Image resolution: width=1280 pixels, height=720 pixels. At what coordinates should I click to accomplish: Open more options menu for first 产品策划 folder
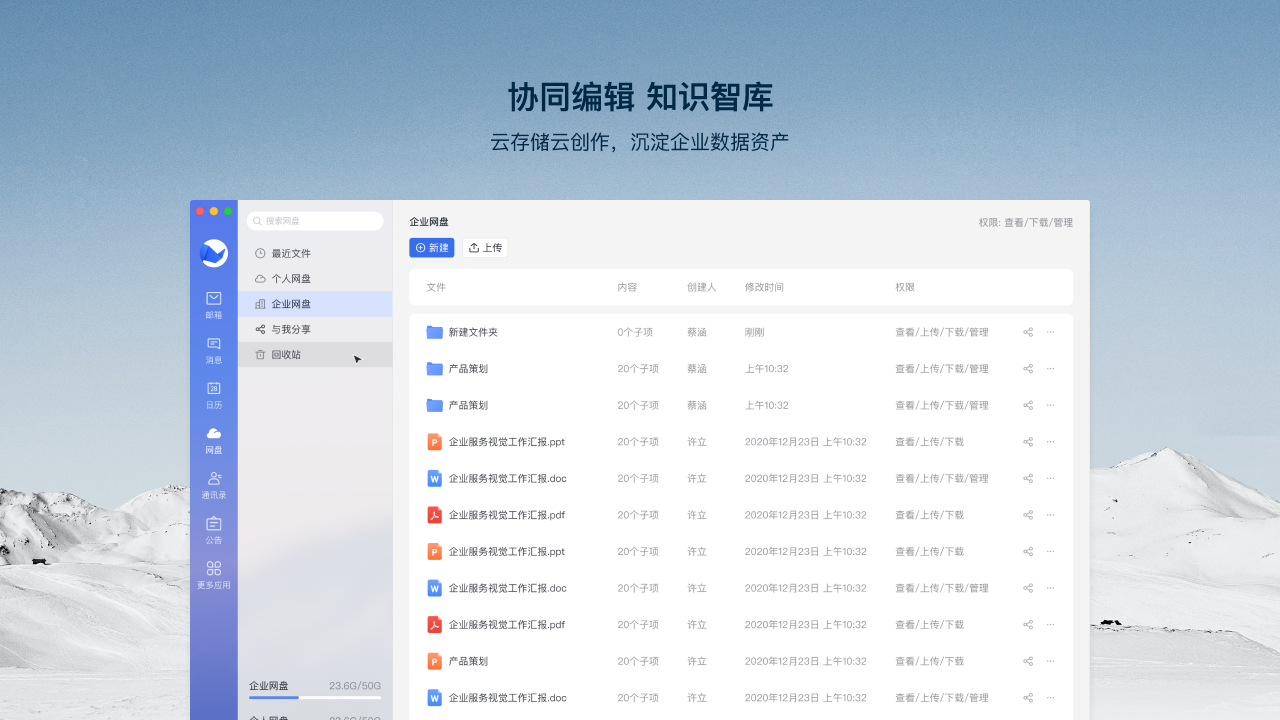pos(1050,369)
